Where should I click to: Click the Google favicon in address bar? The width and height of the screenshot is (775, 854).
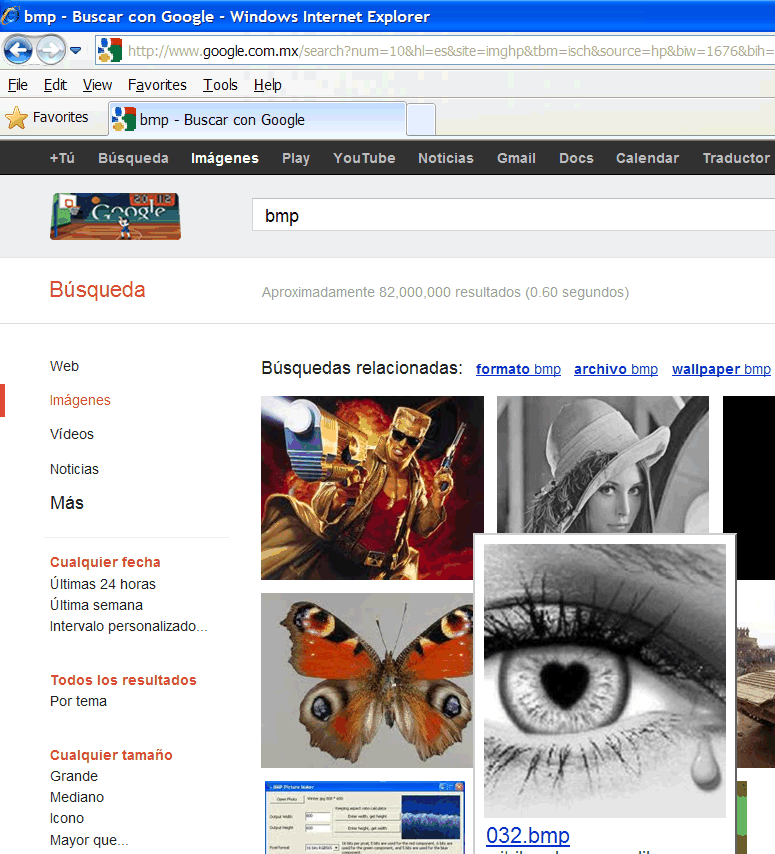[x=109, y=51]
